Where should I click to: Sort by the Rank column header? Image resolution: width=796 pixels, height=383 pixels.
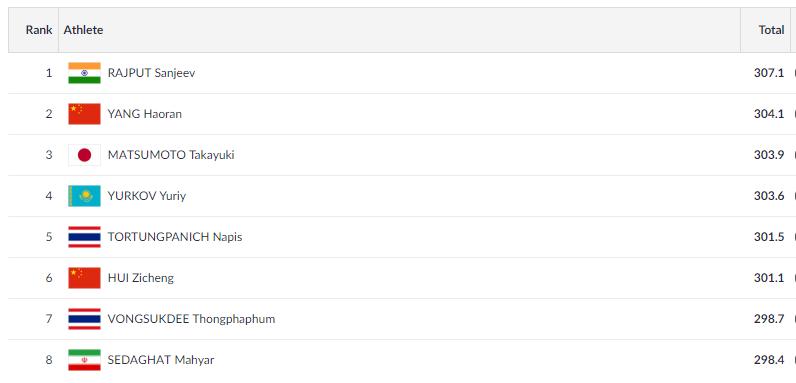pos(39,30)
